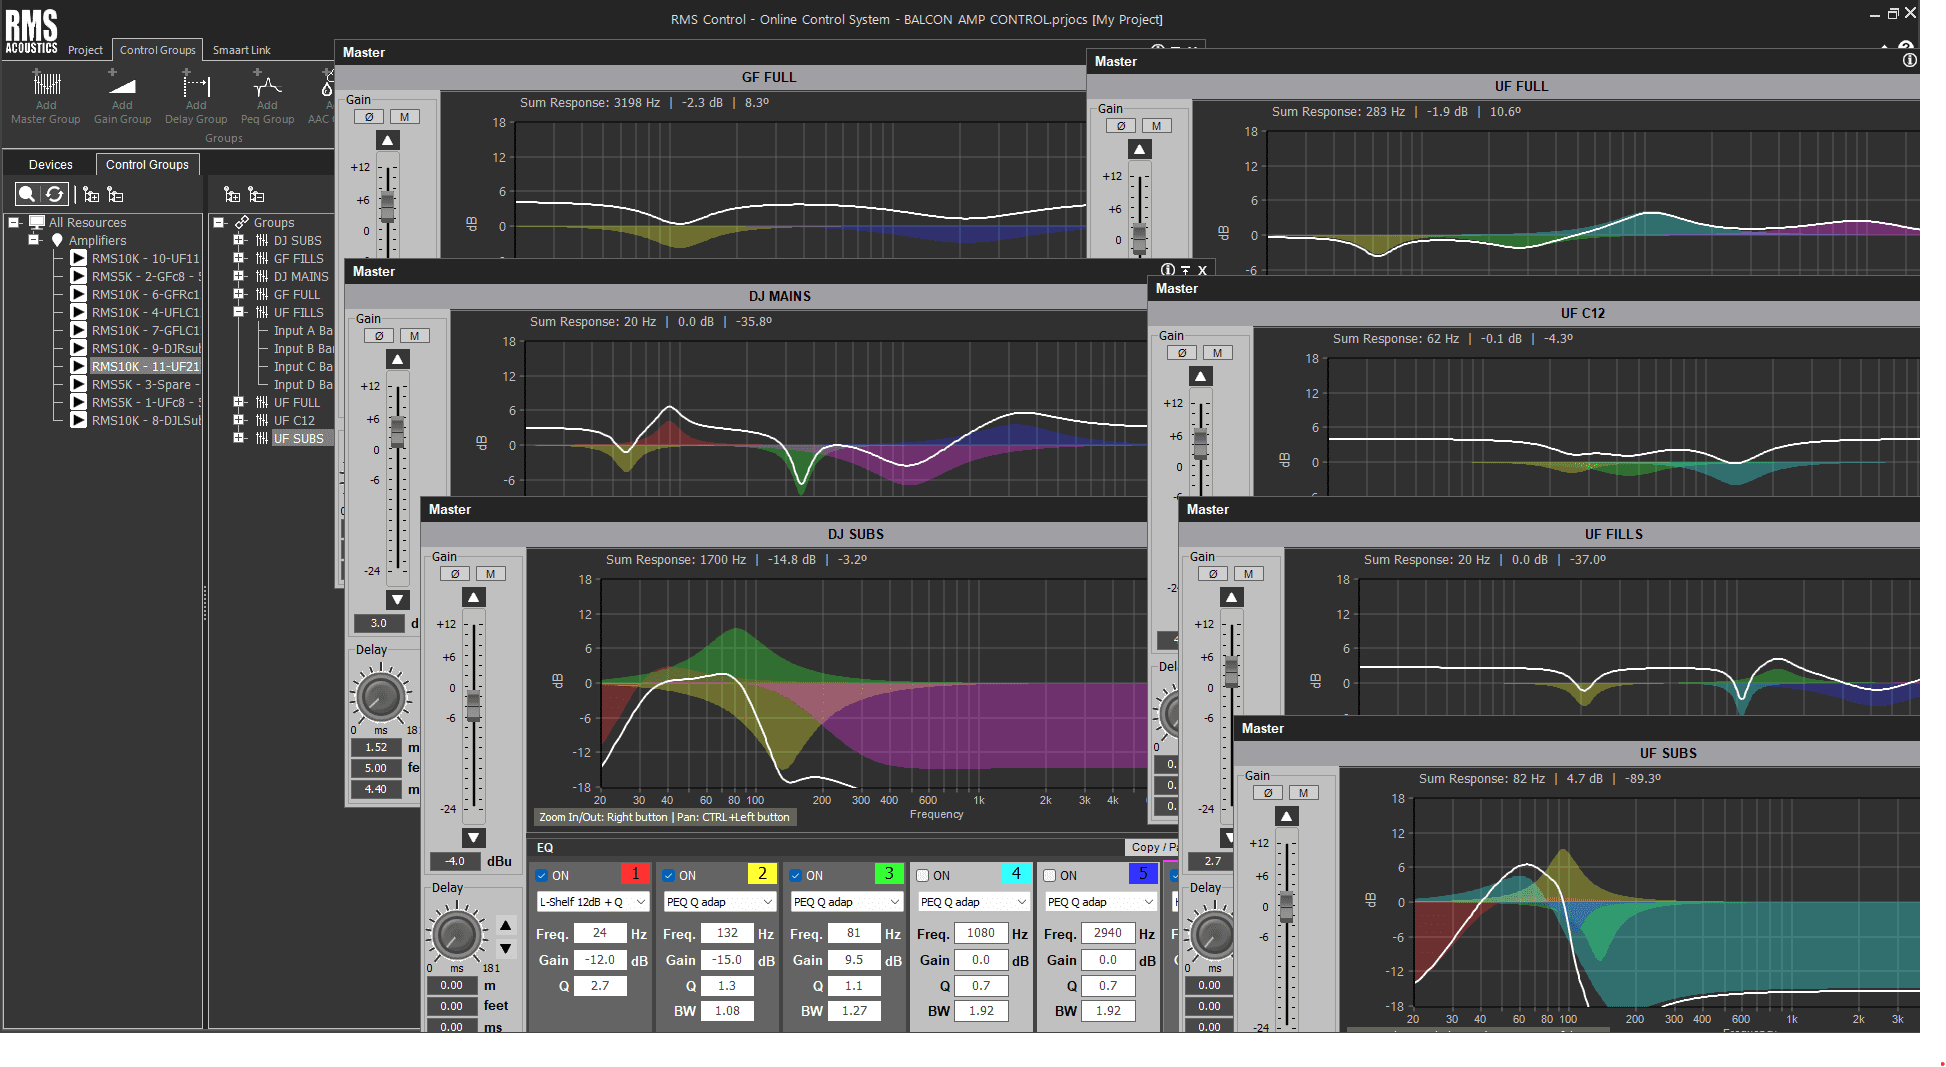
Task: Open EQ band 1 filter type dropdown
Action: point(593,902)
